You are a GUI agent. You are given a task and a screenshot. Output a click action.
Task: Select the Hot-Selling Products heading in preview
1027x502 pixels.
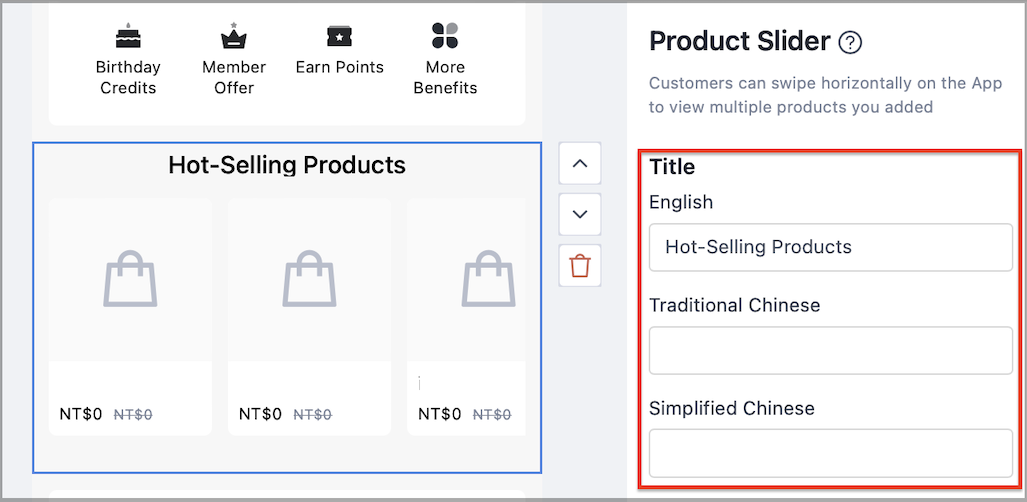pyautogui.click(x=287, y=164)
